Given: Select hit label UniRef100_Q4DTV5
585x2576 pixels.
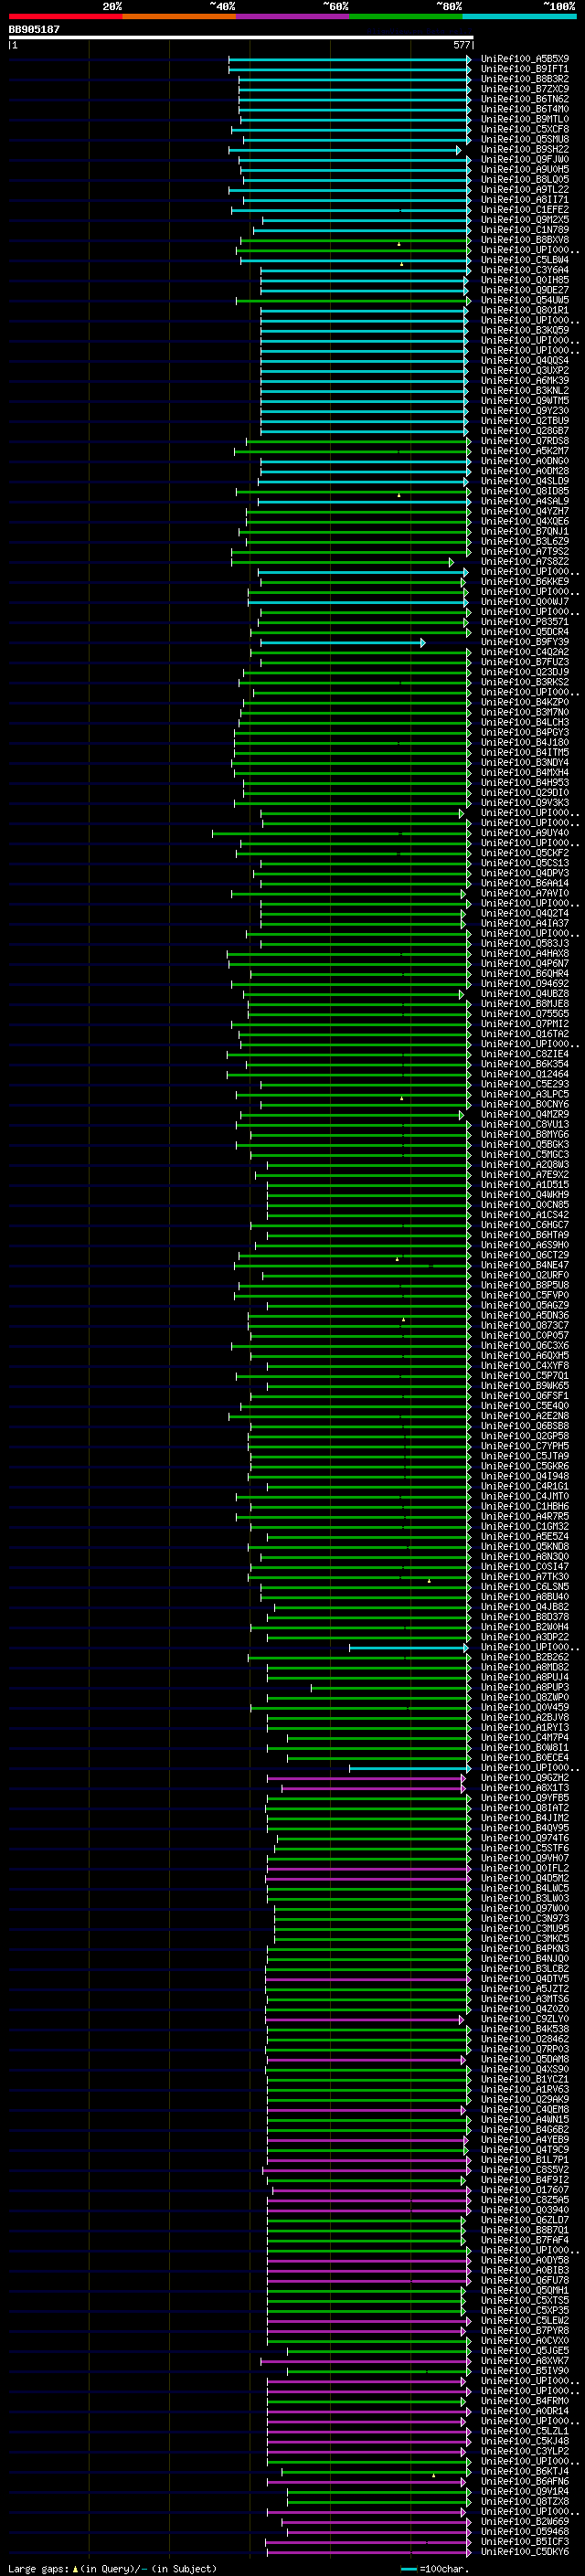Looking at the screenshot, I should click(x=525, y=1978).
